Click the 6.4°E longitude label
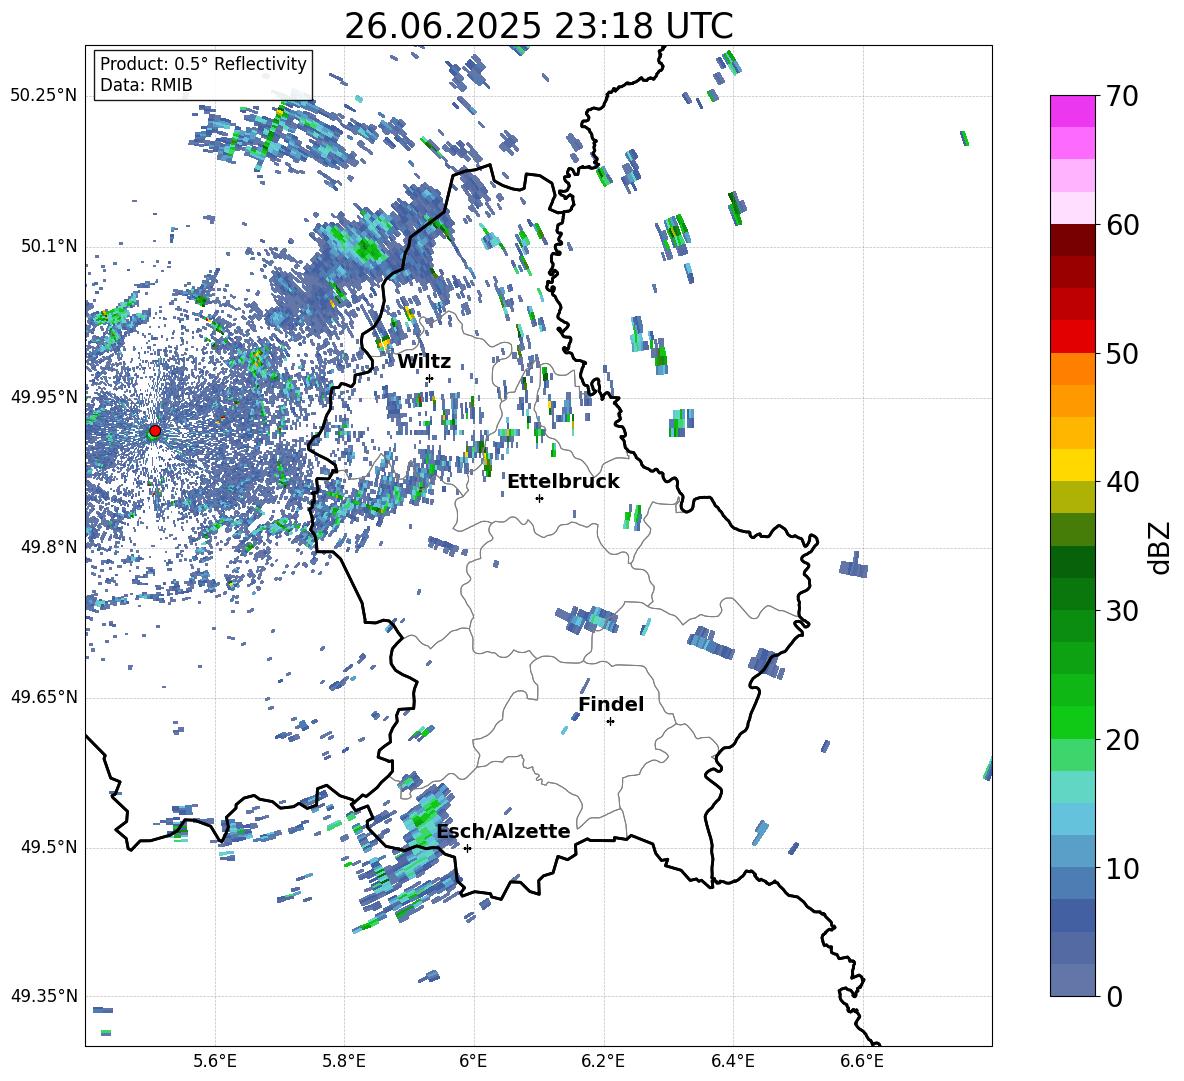Screen dimensions: 1184x1081 (732, 1062)
